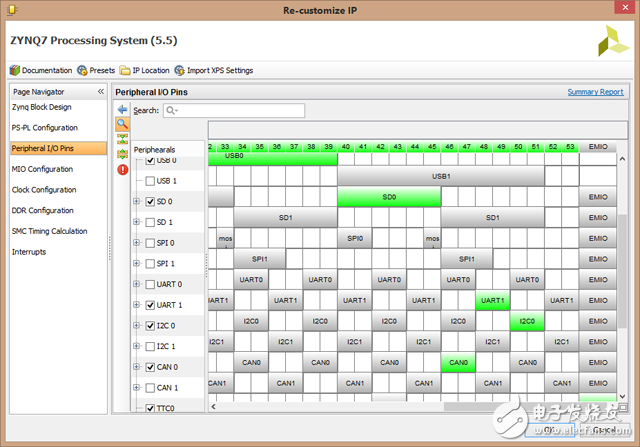Tick the SPI 0 checkbox
Image resolution: width=640 pixels, height=447 pixels.
point(150,243)
